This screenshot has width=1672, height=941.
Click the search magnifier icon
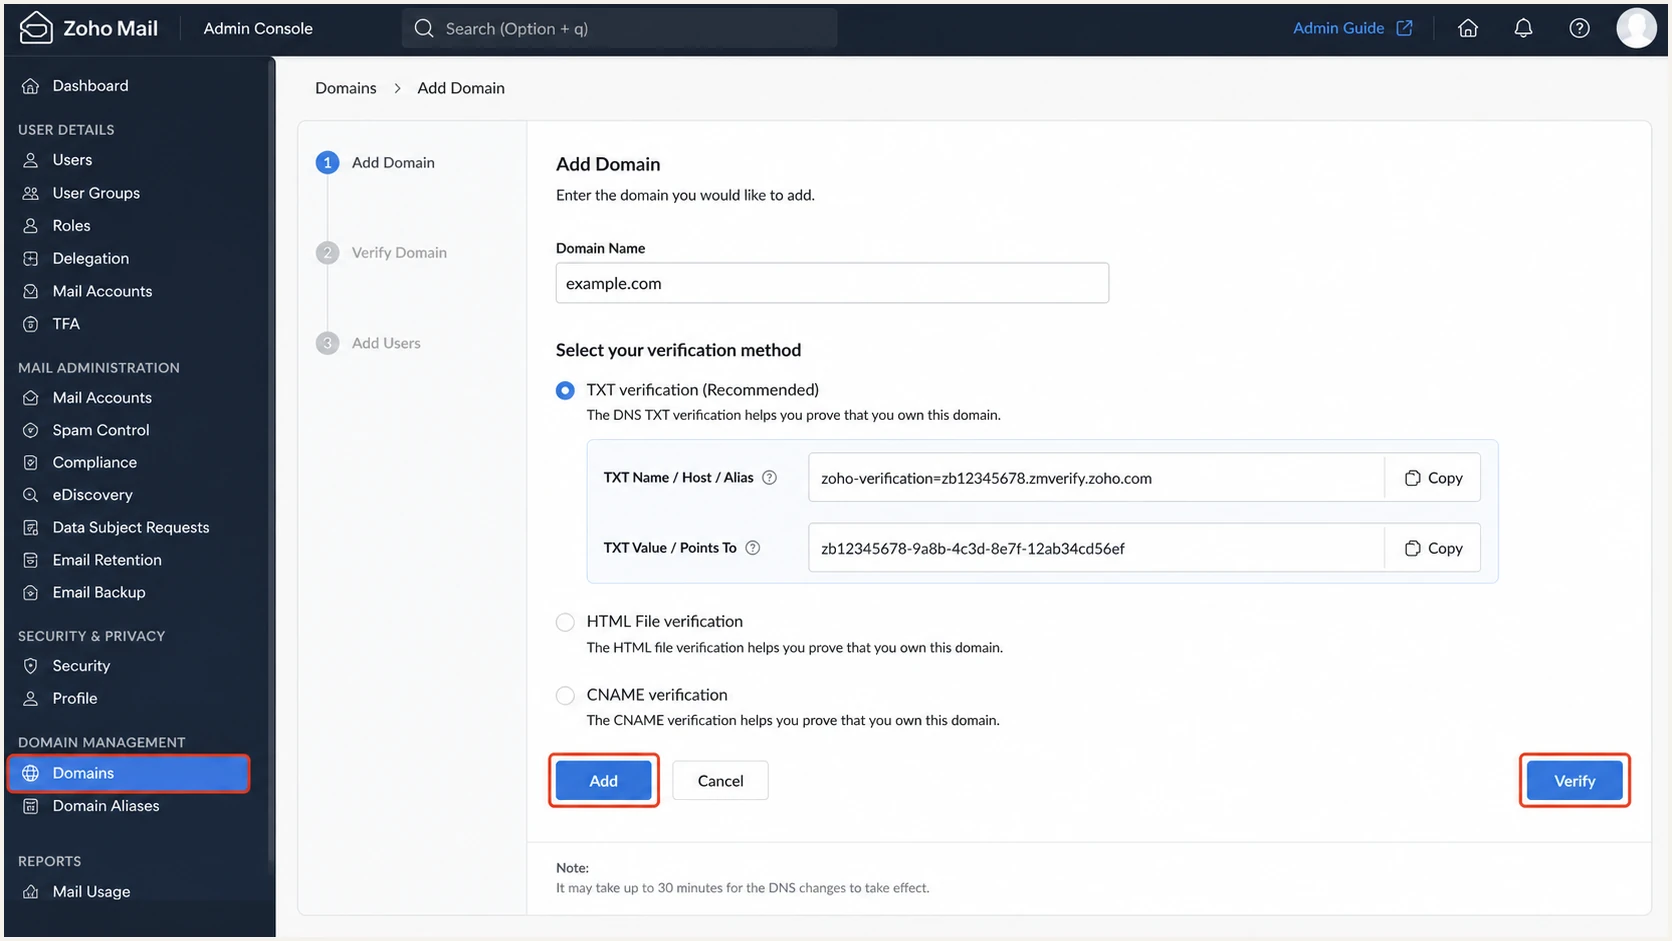tap(424, 28)
